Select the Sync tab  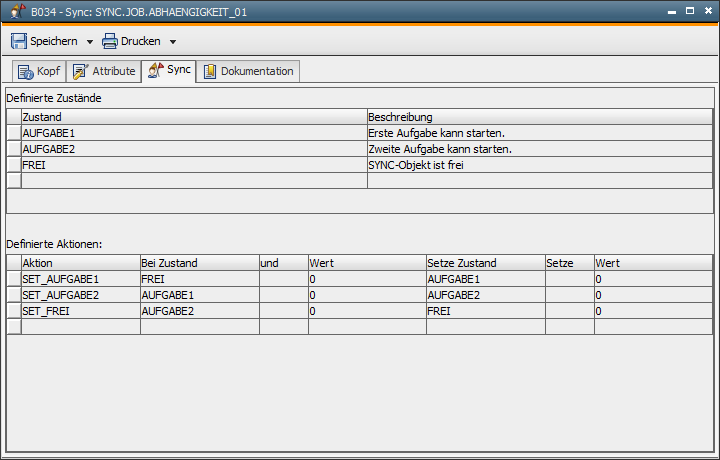169,71
